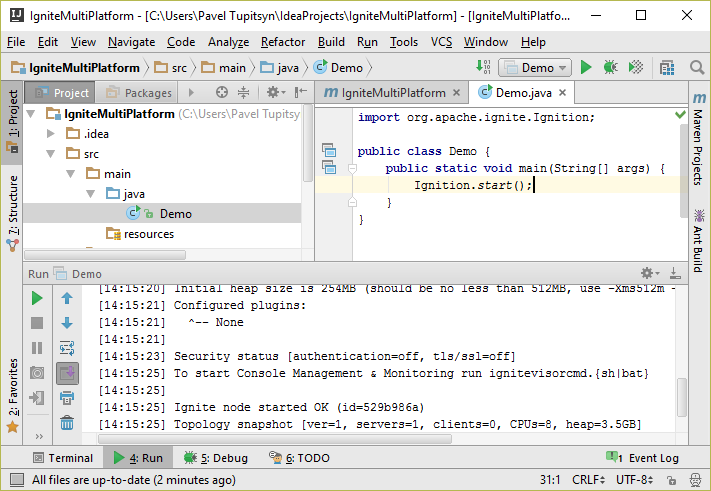Open Project panel gear settings
Viewport: 711px width, 491px height.
click(276, 92)
